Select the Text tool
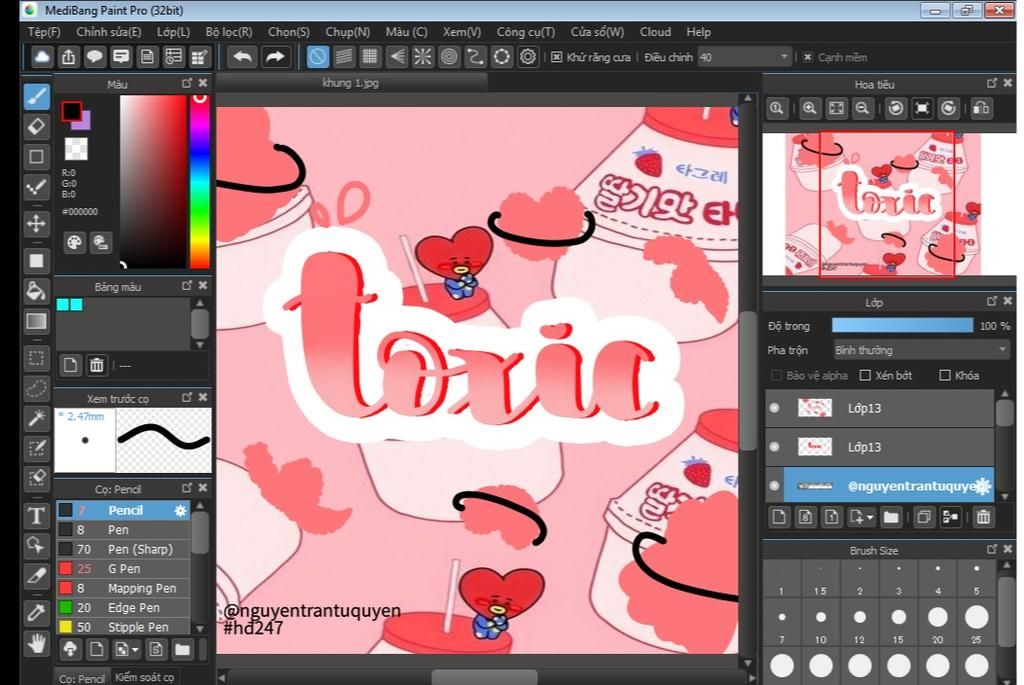This screenshot has width=1024, height=685. (37, 516)
